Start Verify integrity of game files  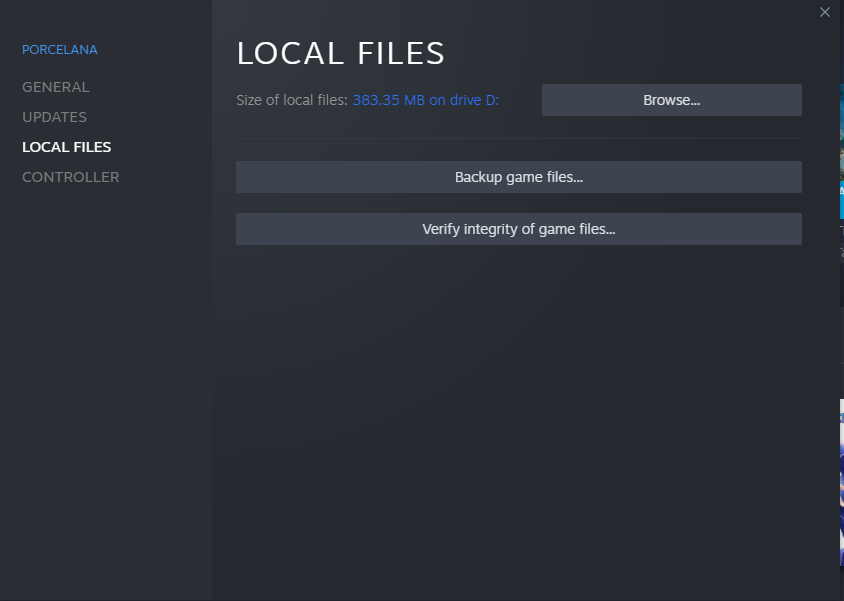[x=518, y=229]
